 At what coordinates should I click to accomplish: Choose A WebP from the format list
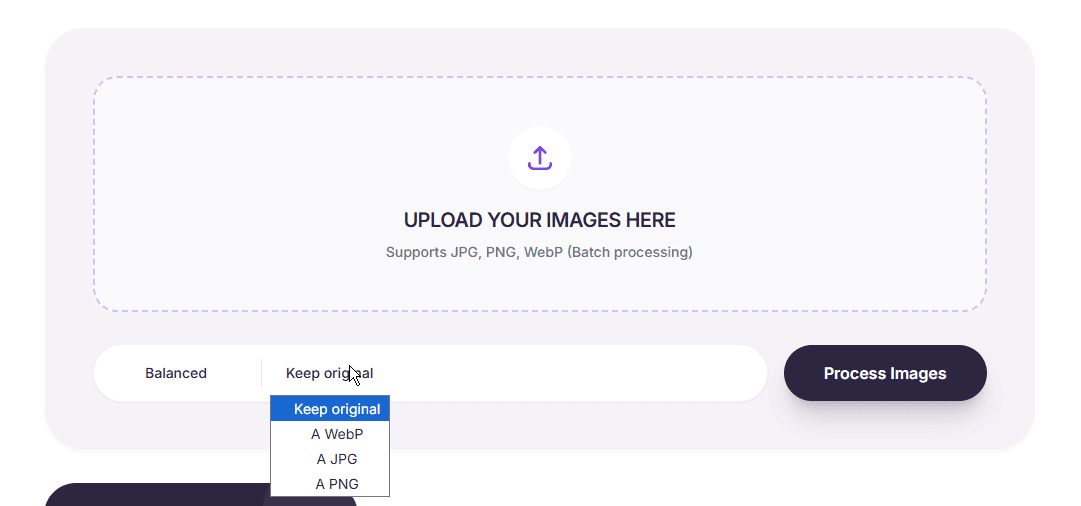(330, 434)
